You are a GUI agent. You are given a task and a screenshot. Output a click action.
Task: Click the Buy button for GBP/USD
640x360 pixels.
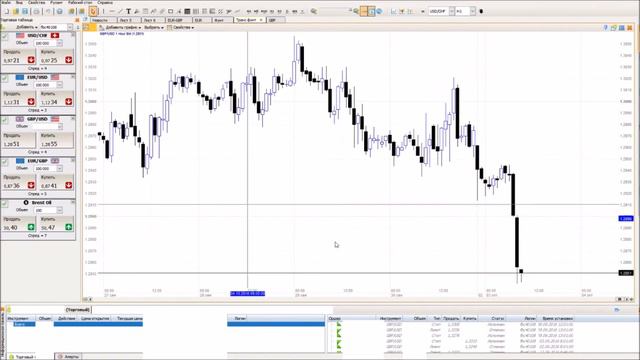pyautogui.click(x=56, y=140)
